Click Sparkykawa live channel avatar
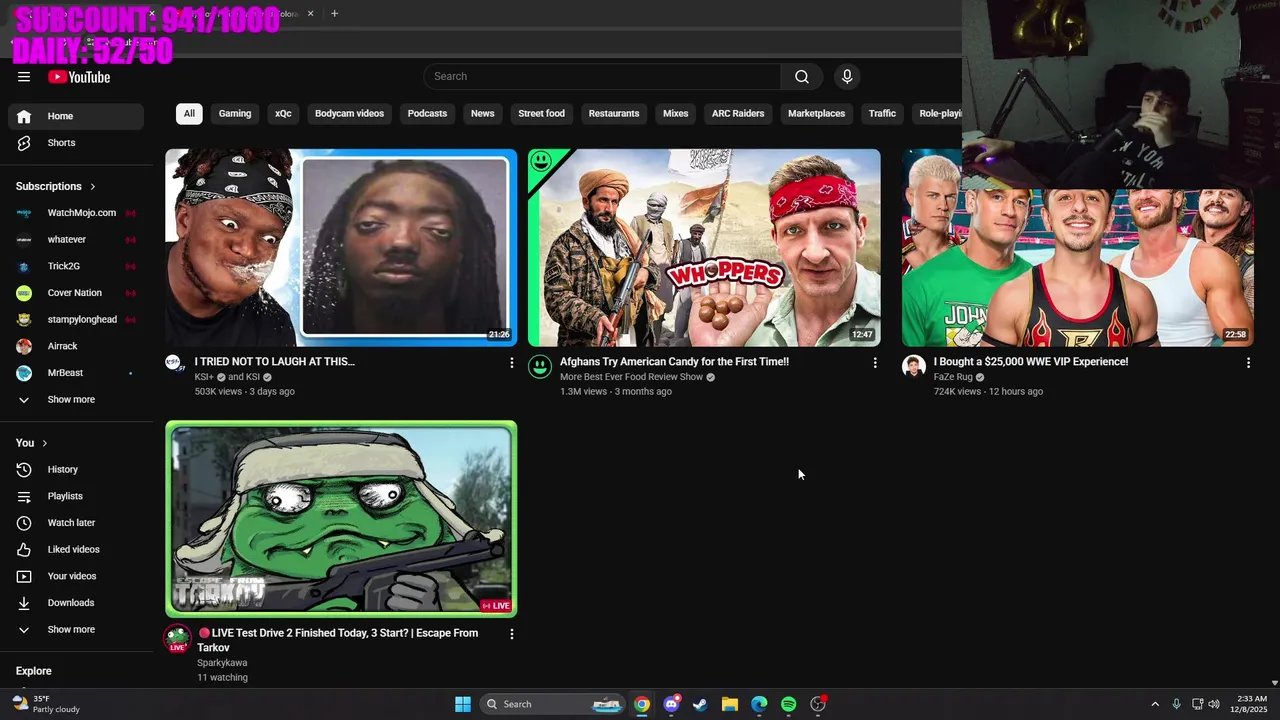The image size is (1280, 720). pyautogui.click(x=178, y=639)
